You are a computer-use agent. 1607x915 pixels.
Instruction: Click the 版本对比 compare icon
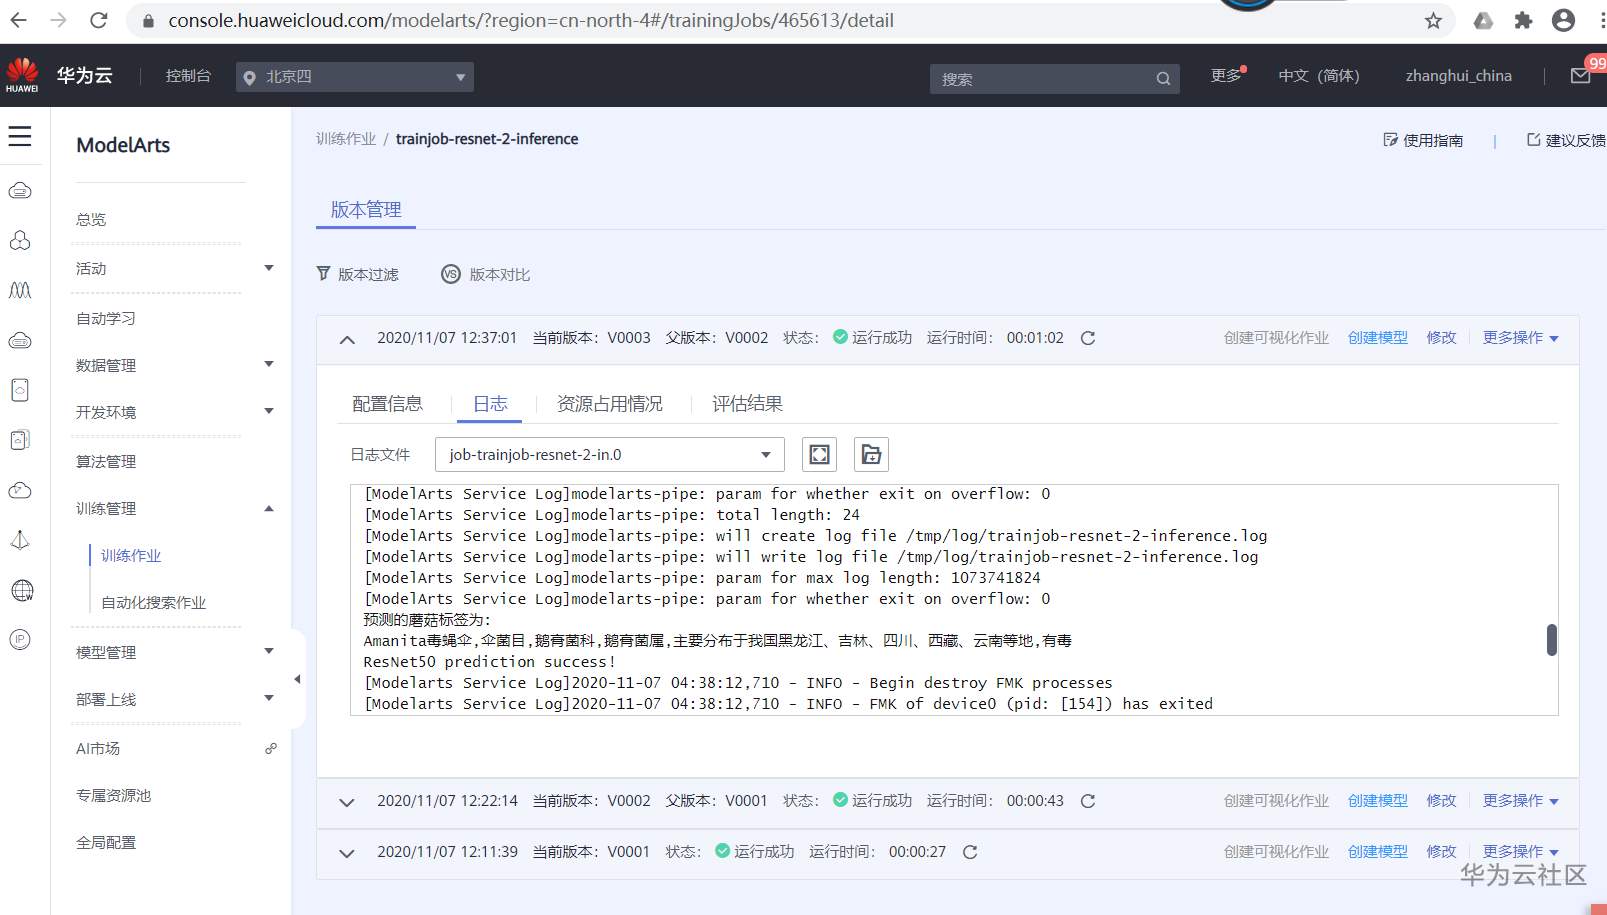pos(451,274)
